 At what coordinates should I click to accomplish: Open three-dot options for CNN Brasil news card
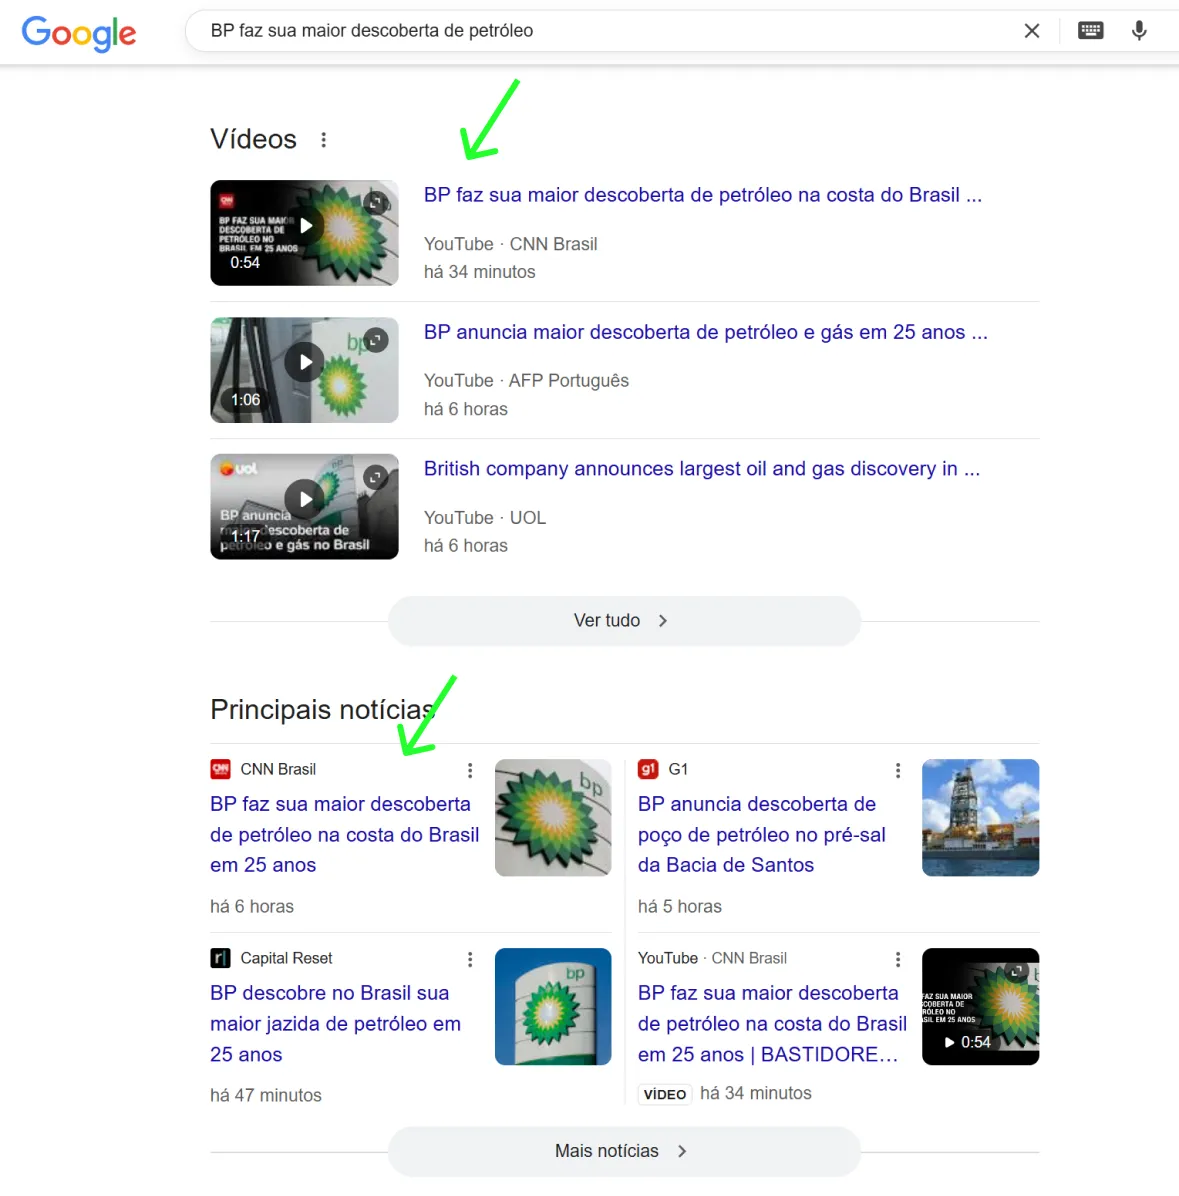(470, 770)
